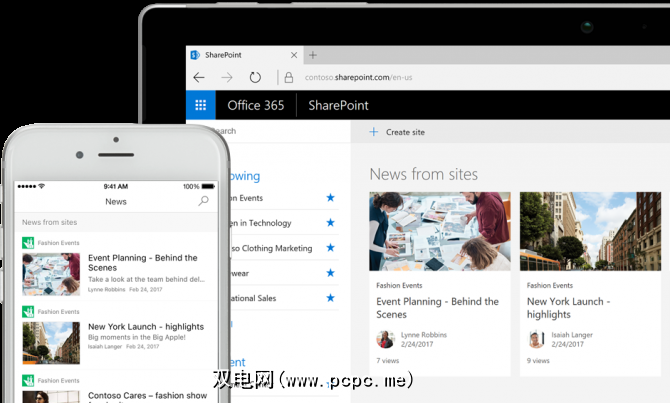This screenshot has width=670, height=403.
Task: Tap New York Launch - highlights on phone
Action: pos(146,327)
